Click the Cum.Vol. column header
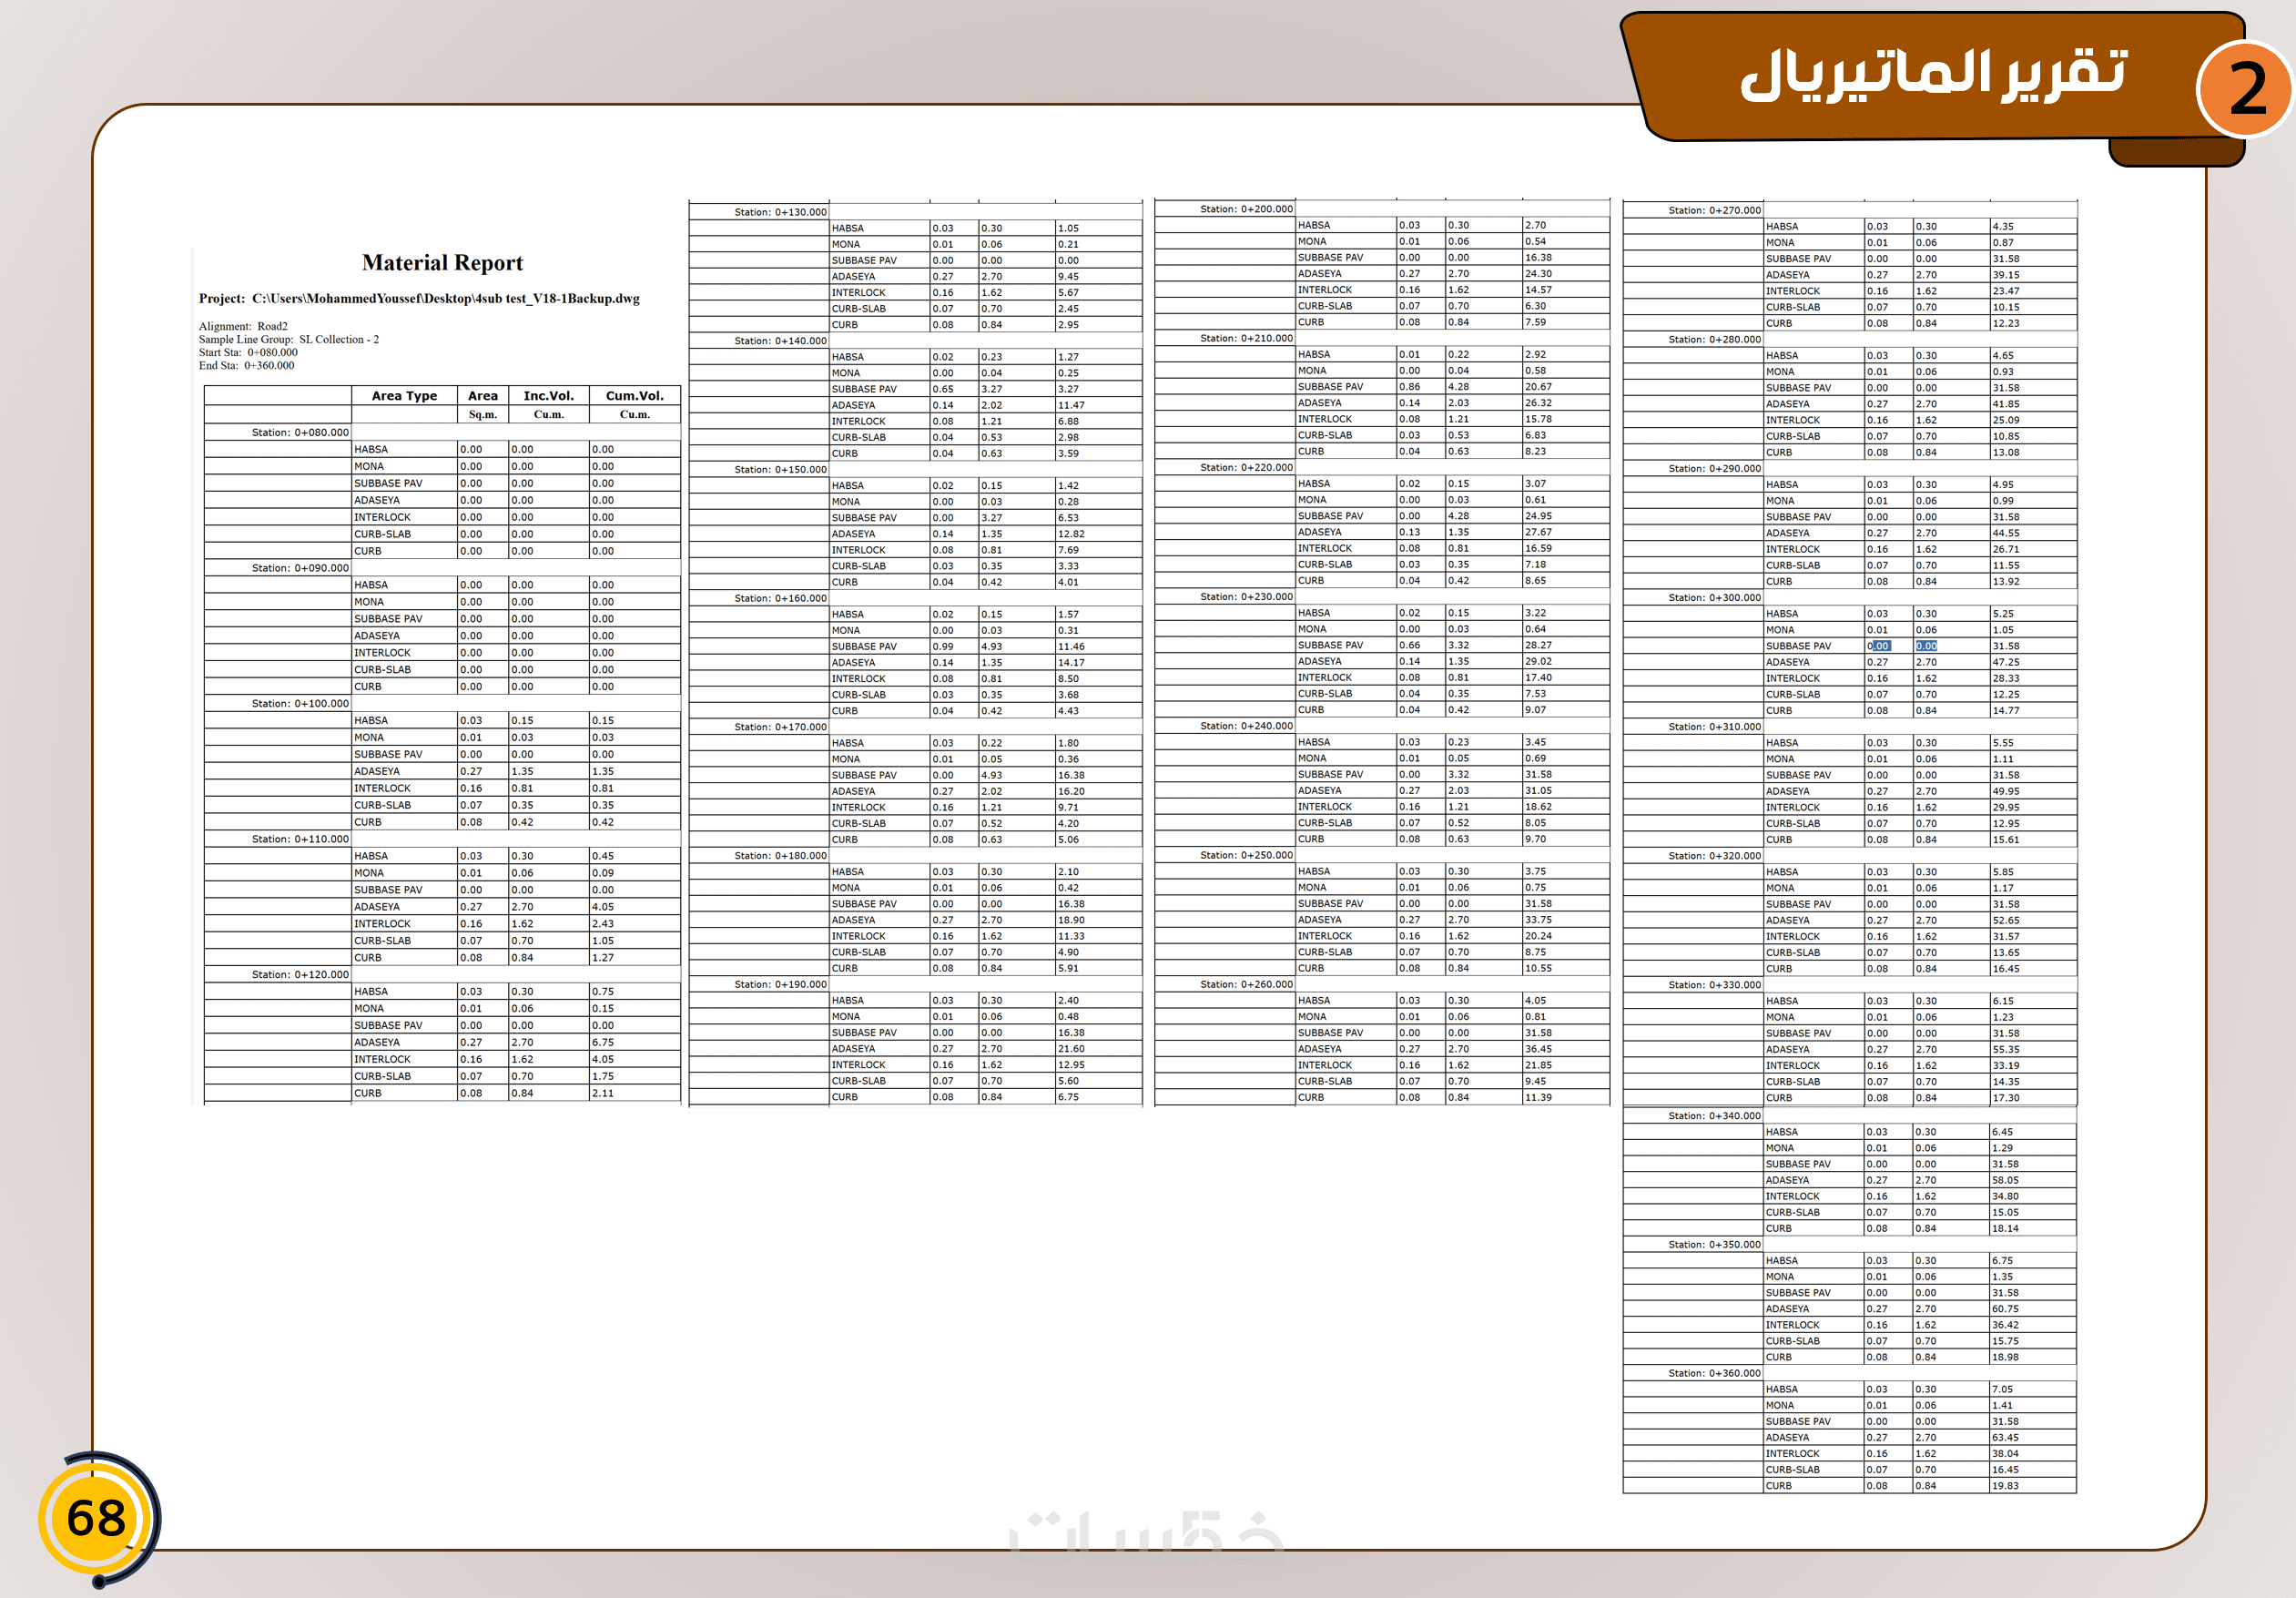2296x1598 pixels. coord(634,396)
